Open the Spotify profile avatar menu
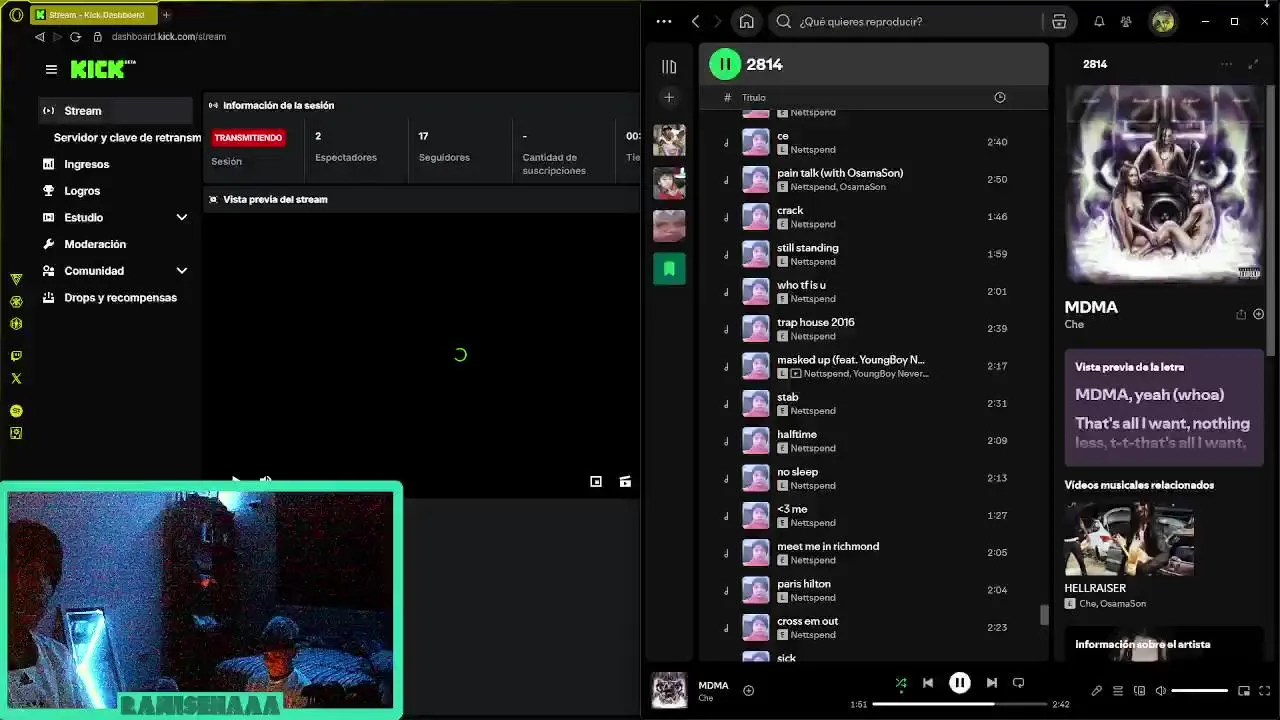The image size is (1280, 720). 1162,21
